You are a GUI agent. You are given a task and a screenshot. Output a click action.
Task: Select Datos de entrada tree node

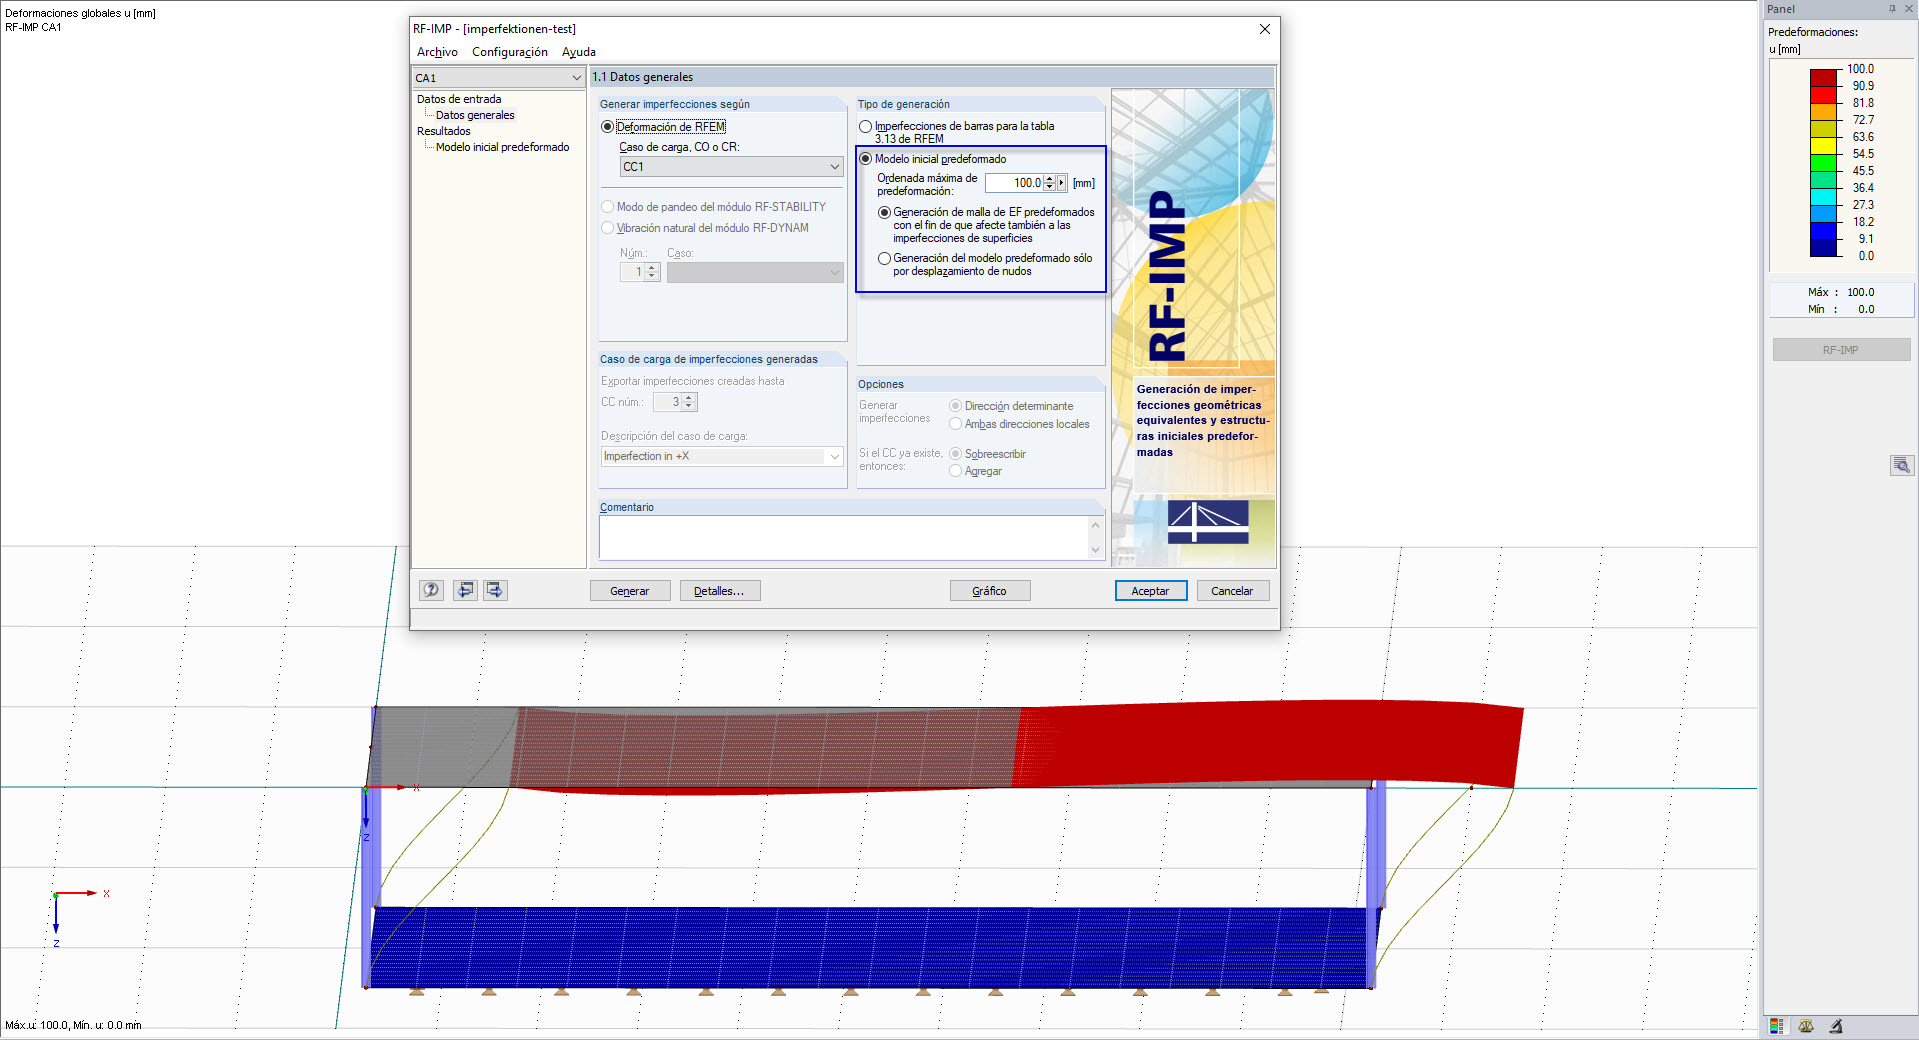click(x=459, y=99)
